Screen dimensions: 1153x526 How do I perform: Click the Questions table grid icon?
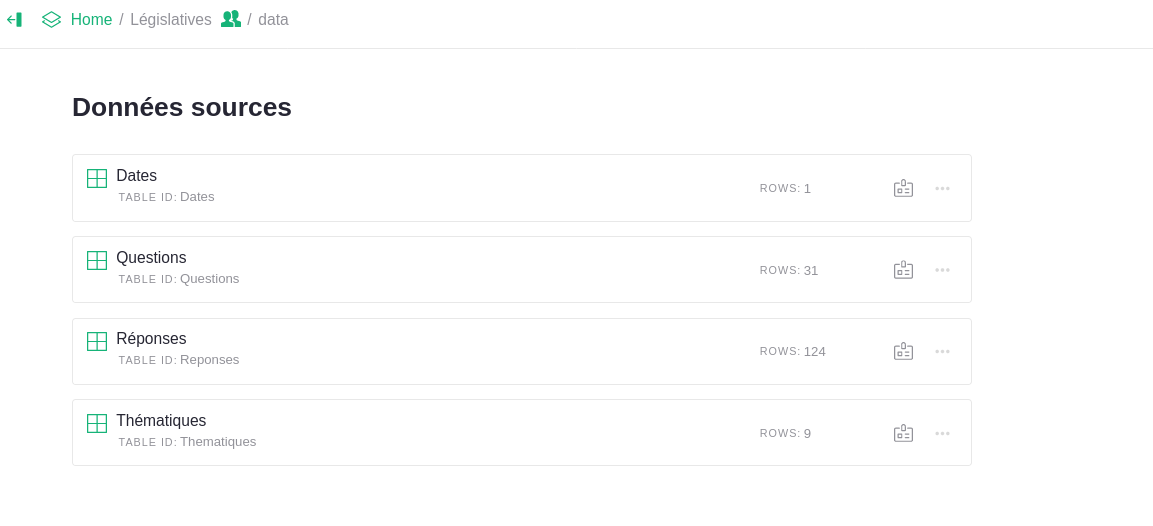[97, 260]
